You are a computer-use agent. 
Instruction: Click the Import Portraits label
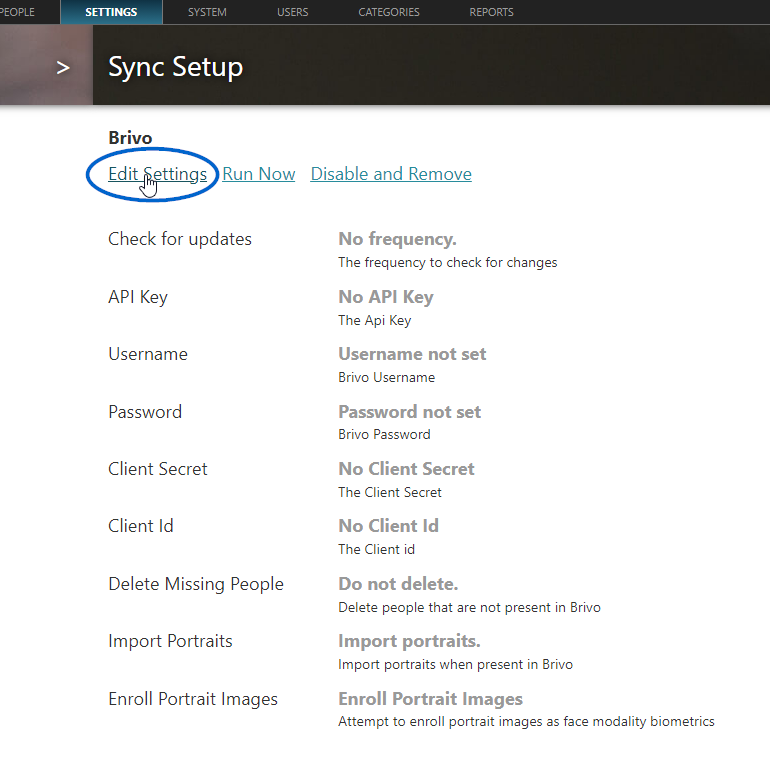click(x=170, y=641)
